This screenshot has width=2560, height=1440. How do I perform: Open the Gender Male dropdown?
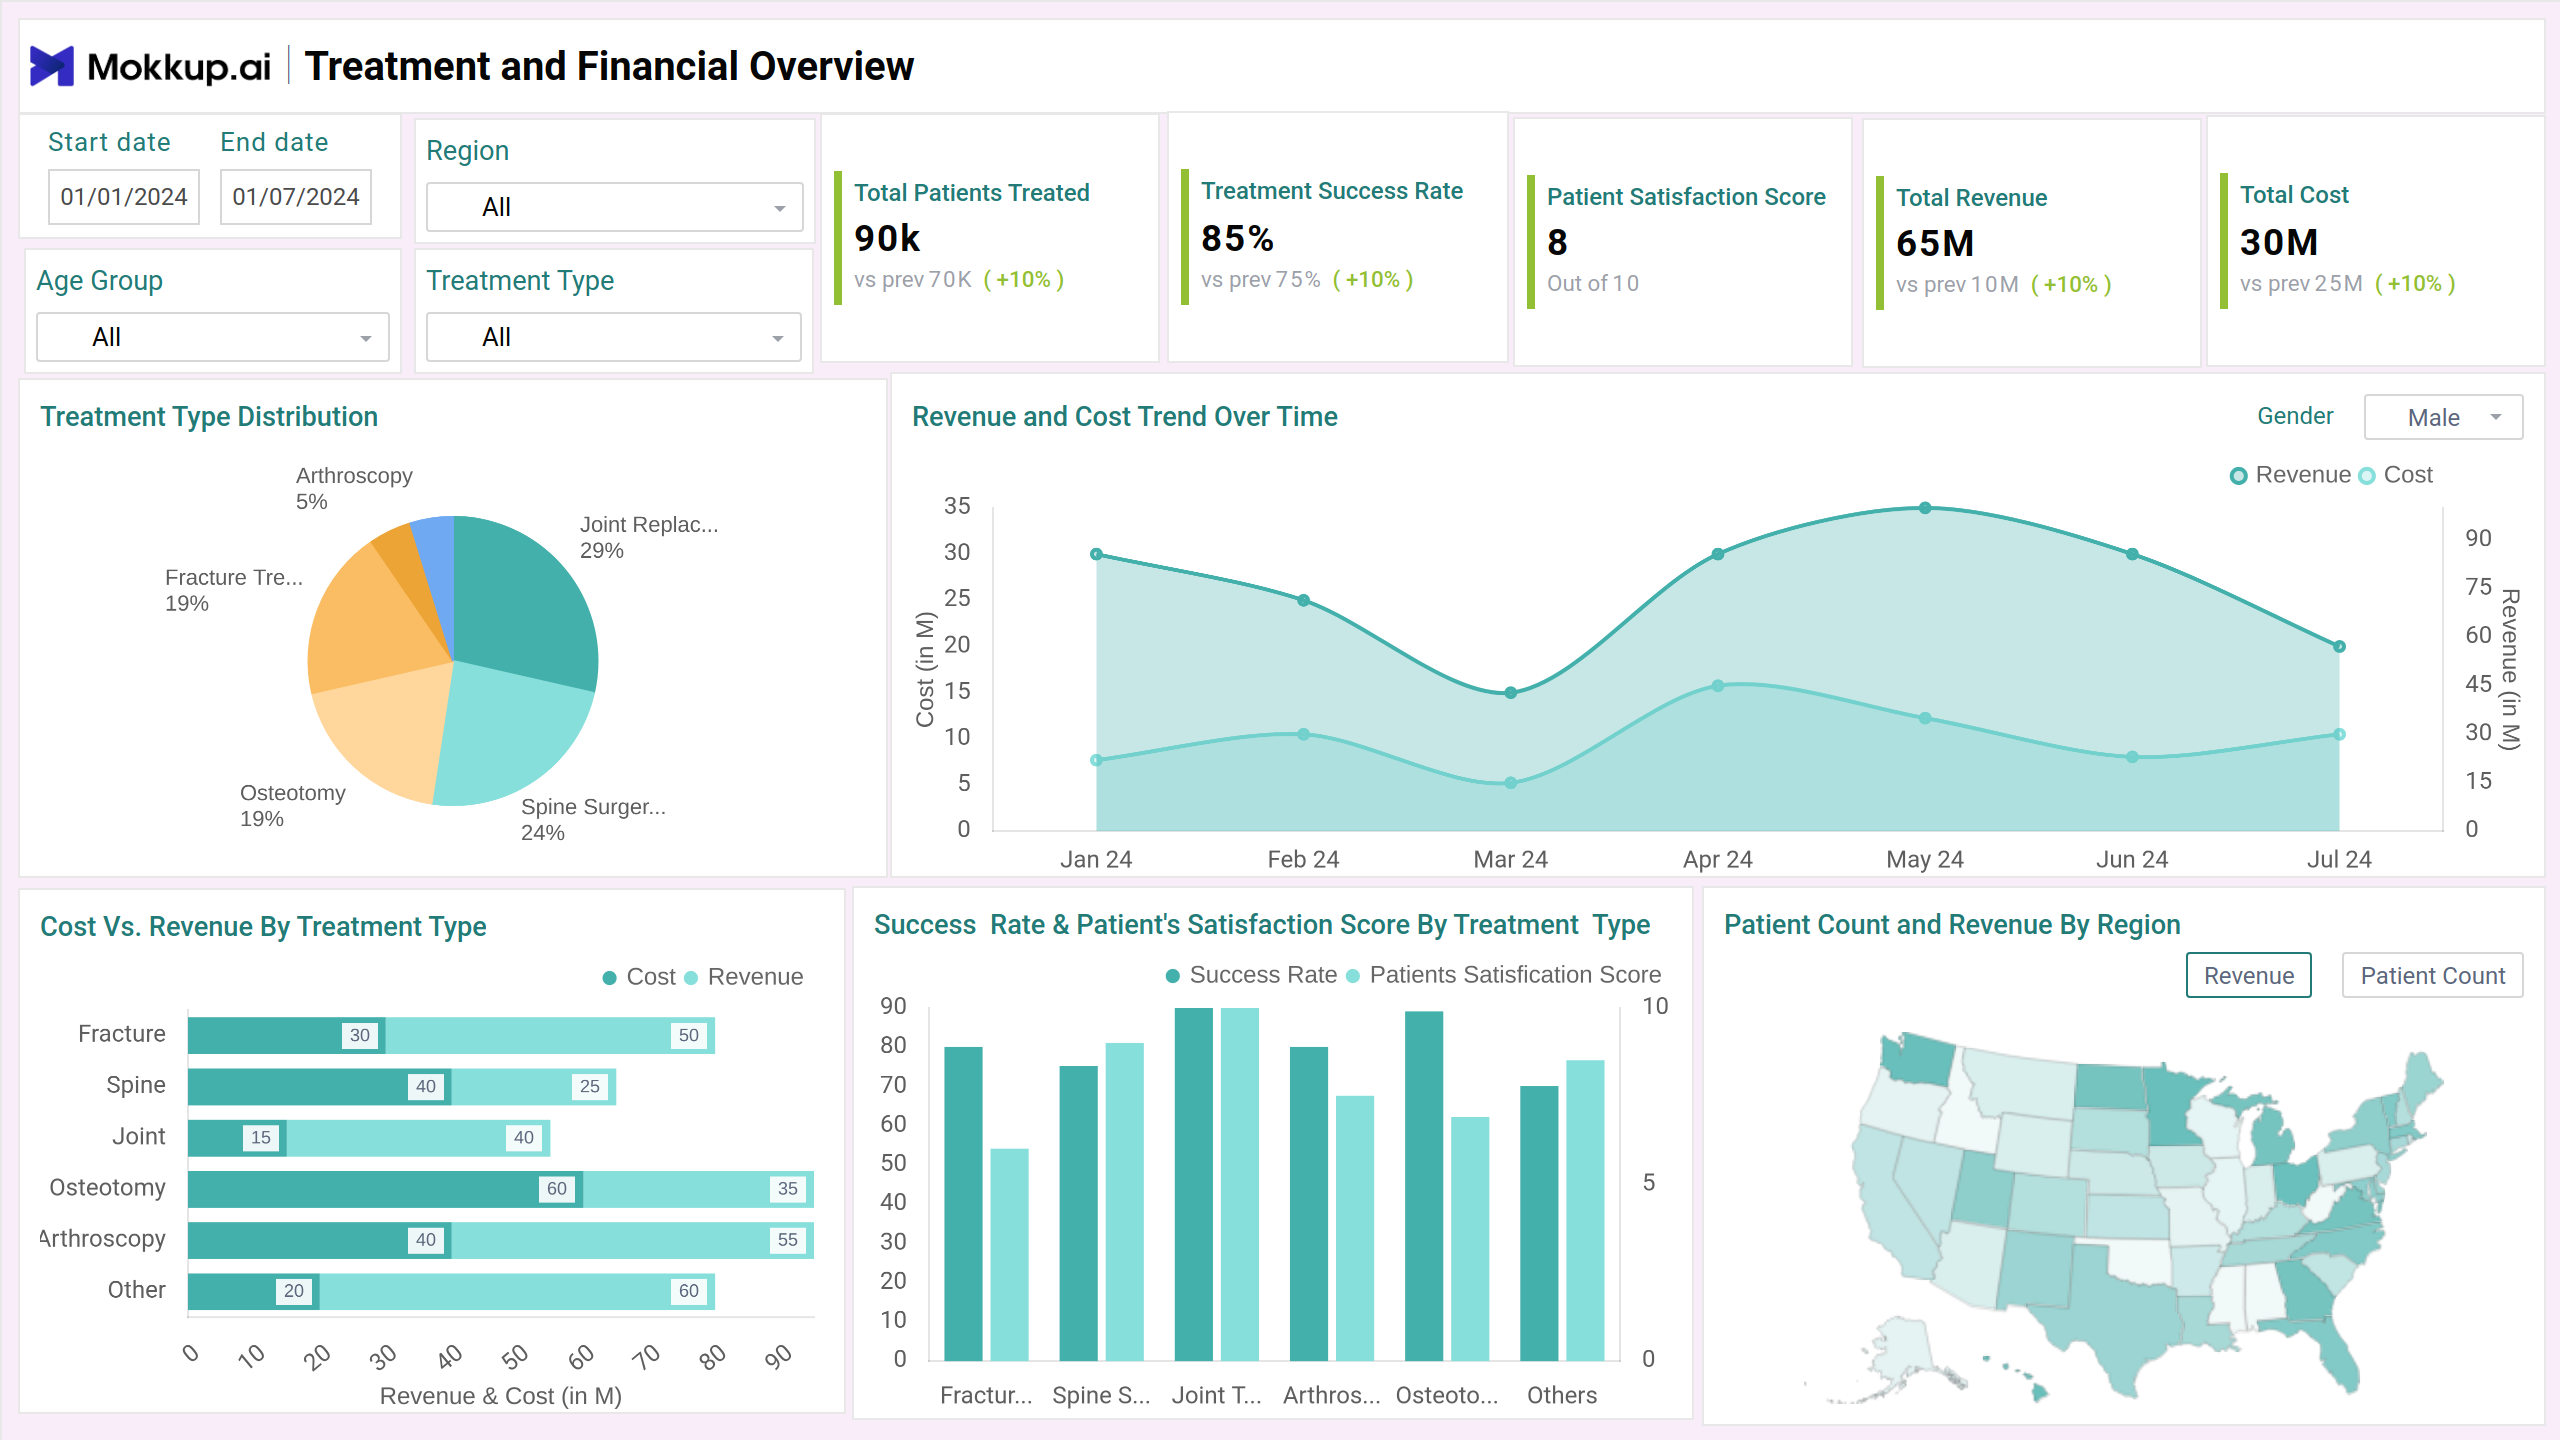(2443, 417)
